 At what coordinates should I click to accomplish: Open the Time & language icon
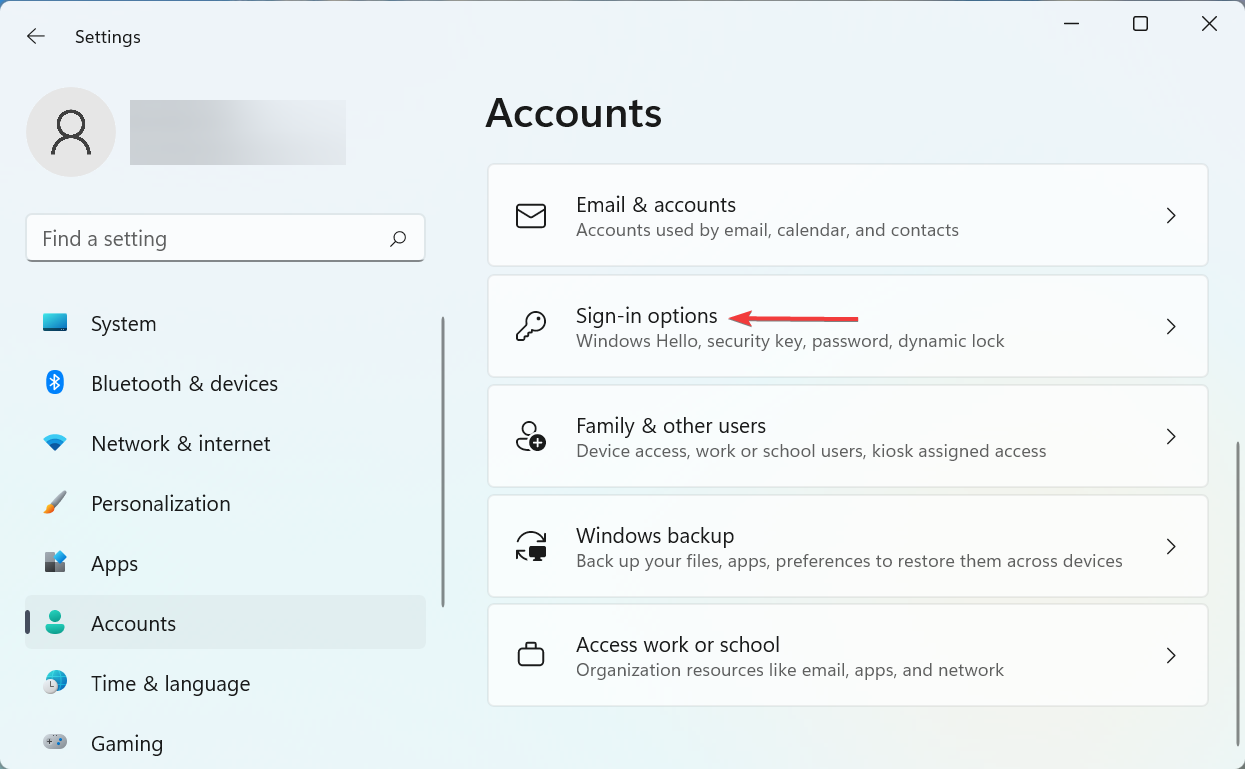coord(53,683)
